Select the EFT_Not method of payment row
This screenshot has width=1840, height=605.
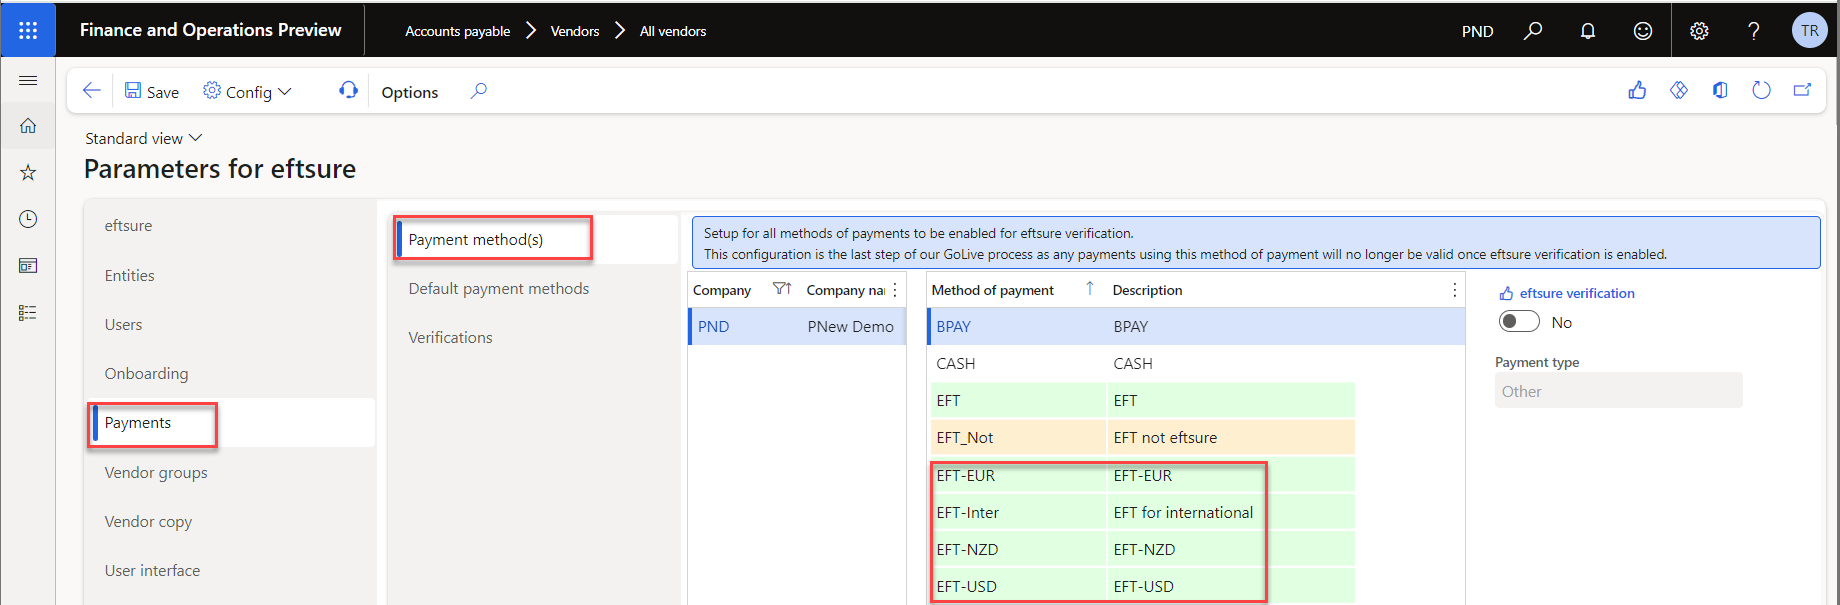[x=1196, y=437]
